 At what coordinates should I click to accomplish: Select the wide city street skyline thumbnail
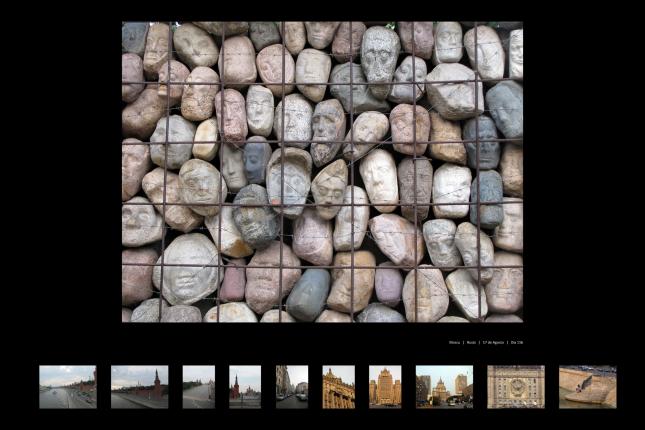444,386
